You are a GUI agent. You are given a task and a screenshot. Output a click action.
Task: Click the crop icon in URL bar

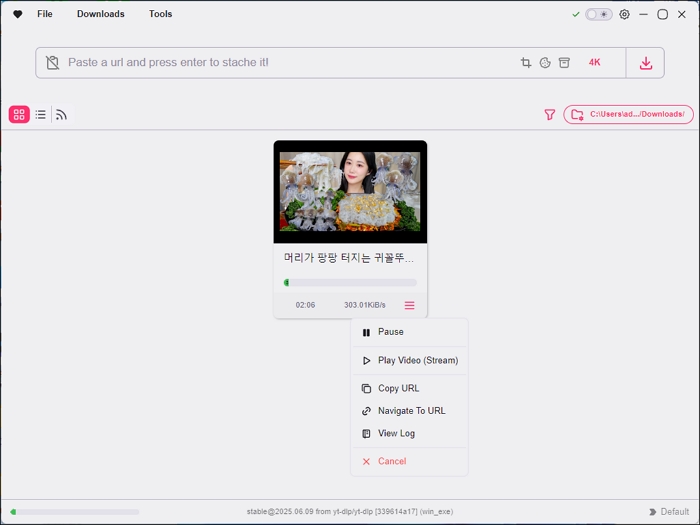tap(526, 62)
